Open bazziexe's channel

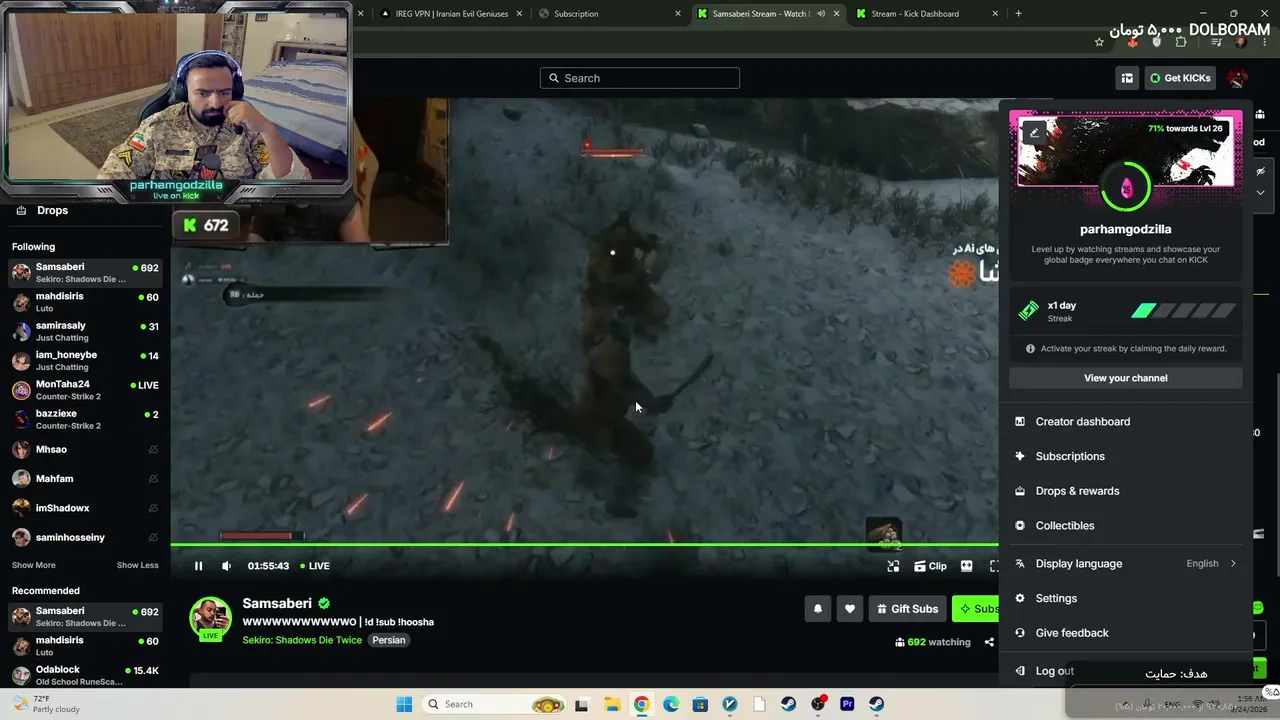tap(85, 419)
